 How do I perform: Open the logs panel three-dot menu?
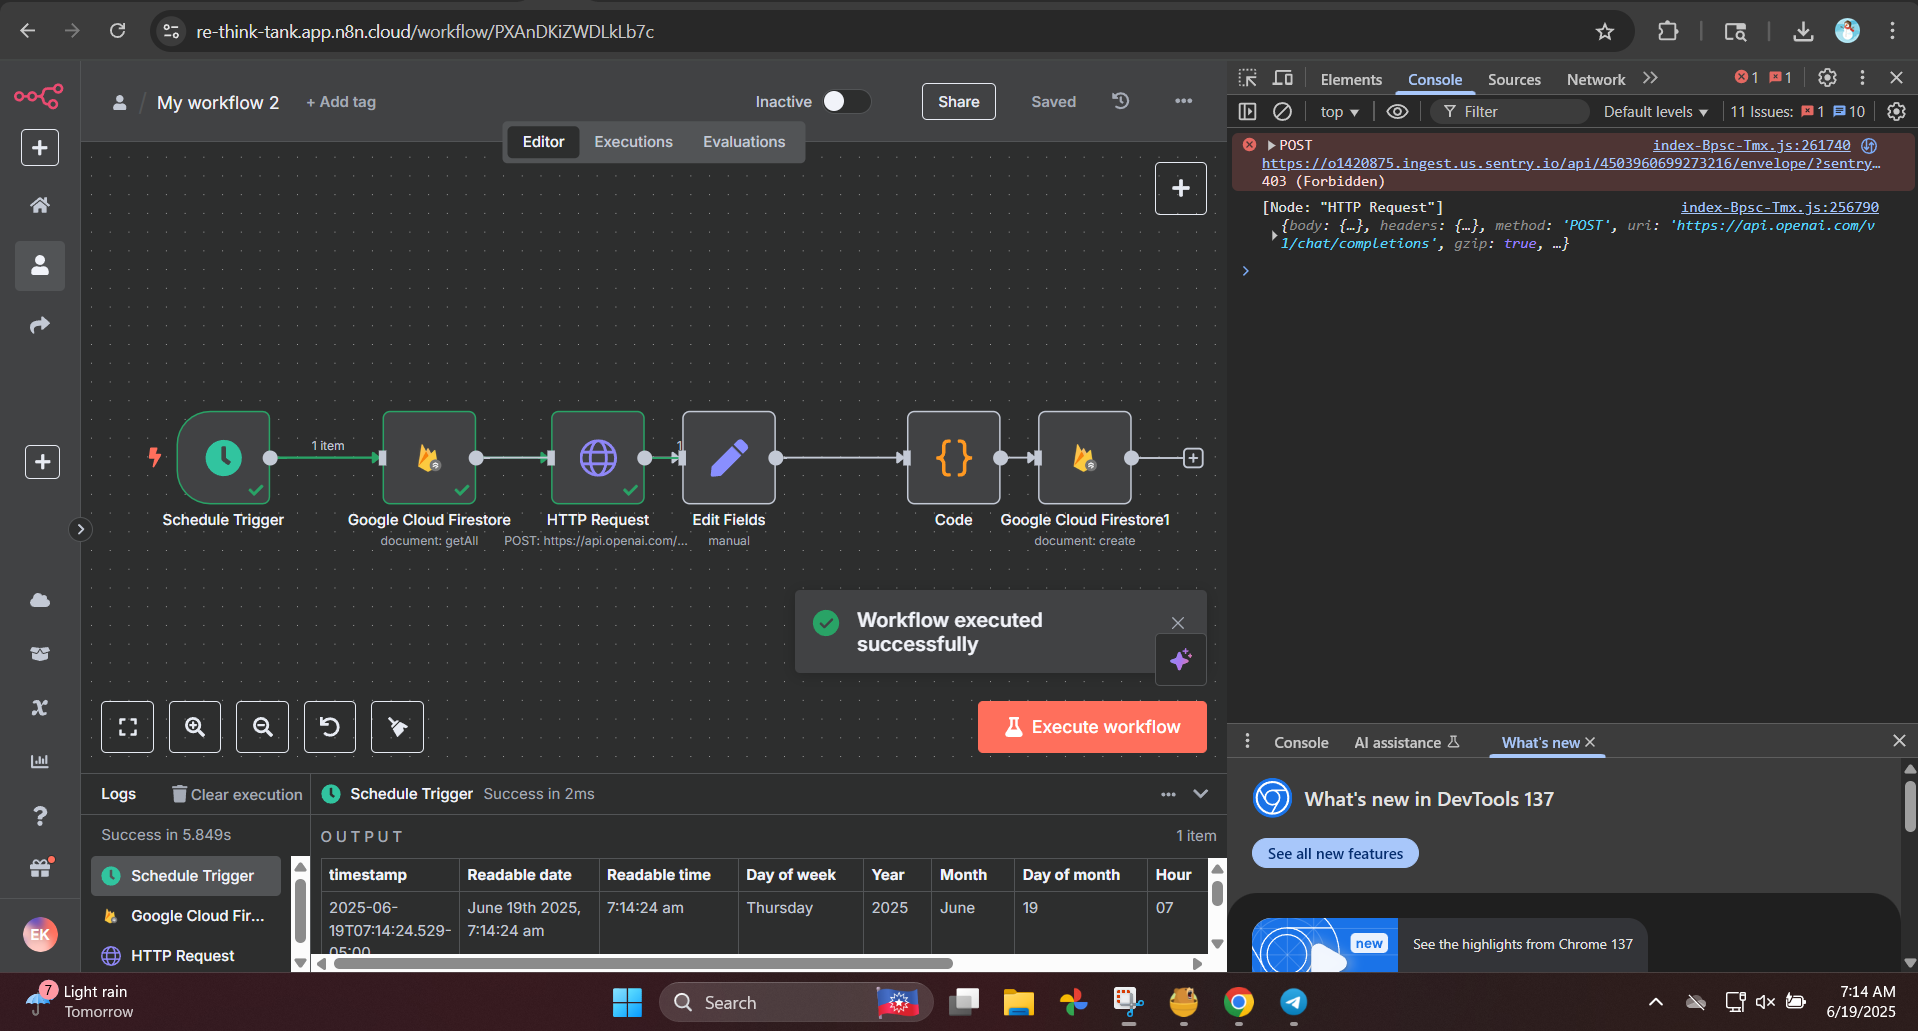coord(1168,794)
